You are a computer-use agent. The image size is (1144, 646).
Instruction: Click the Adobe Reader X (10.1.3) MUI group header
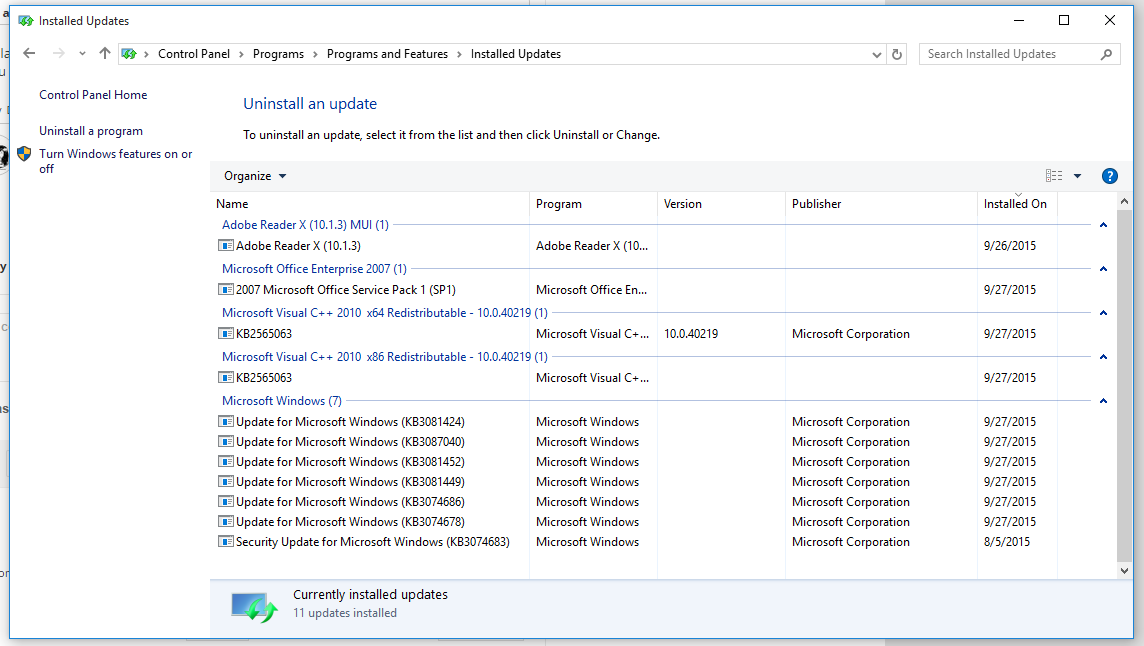305,225
